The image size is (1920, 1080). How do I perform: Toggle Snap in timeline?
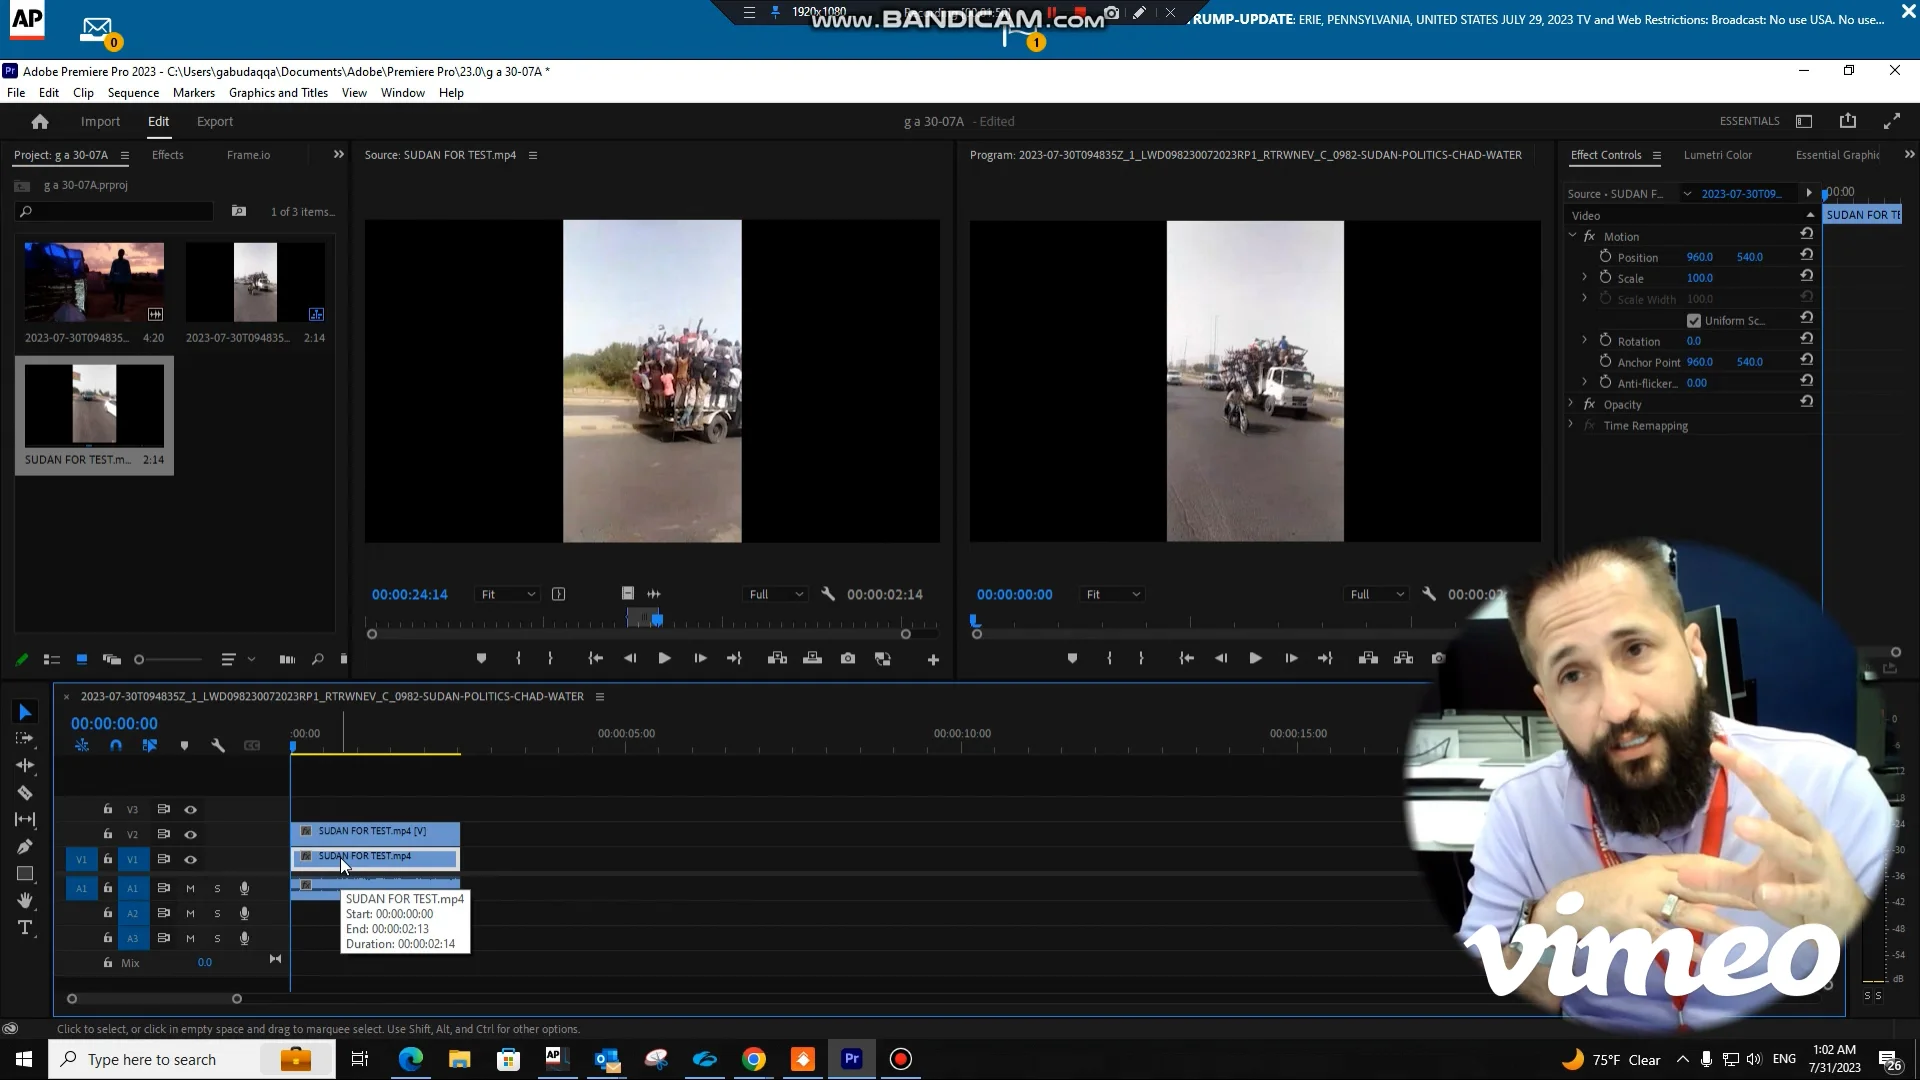(x=116, y=746)
